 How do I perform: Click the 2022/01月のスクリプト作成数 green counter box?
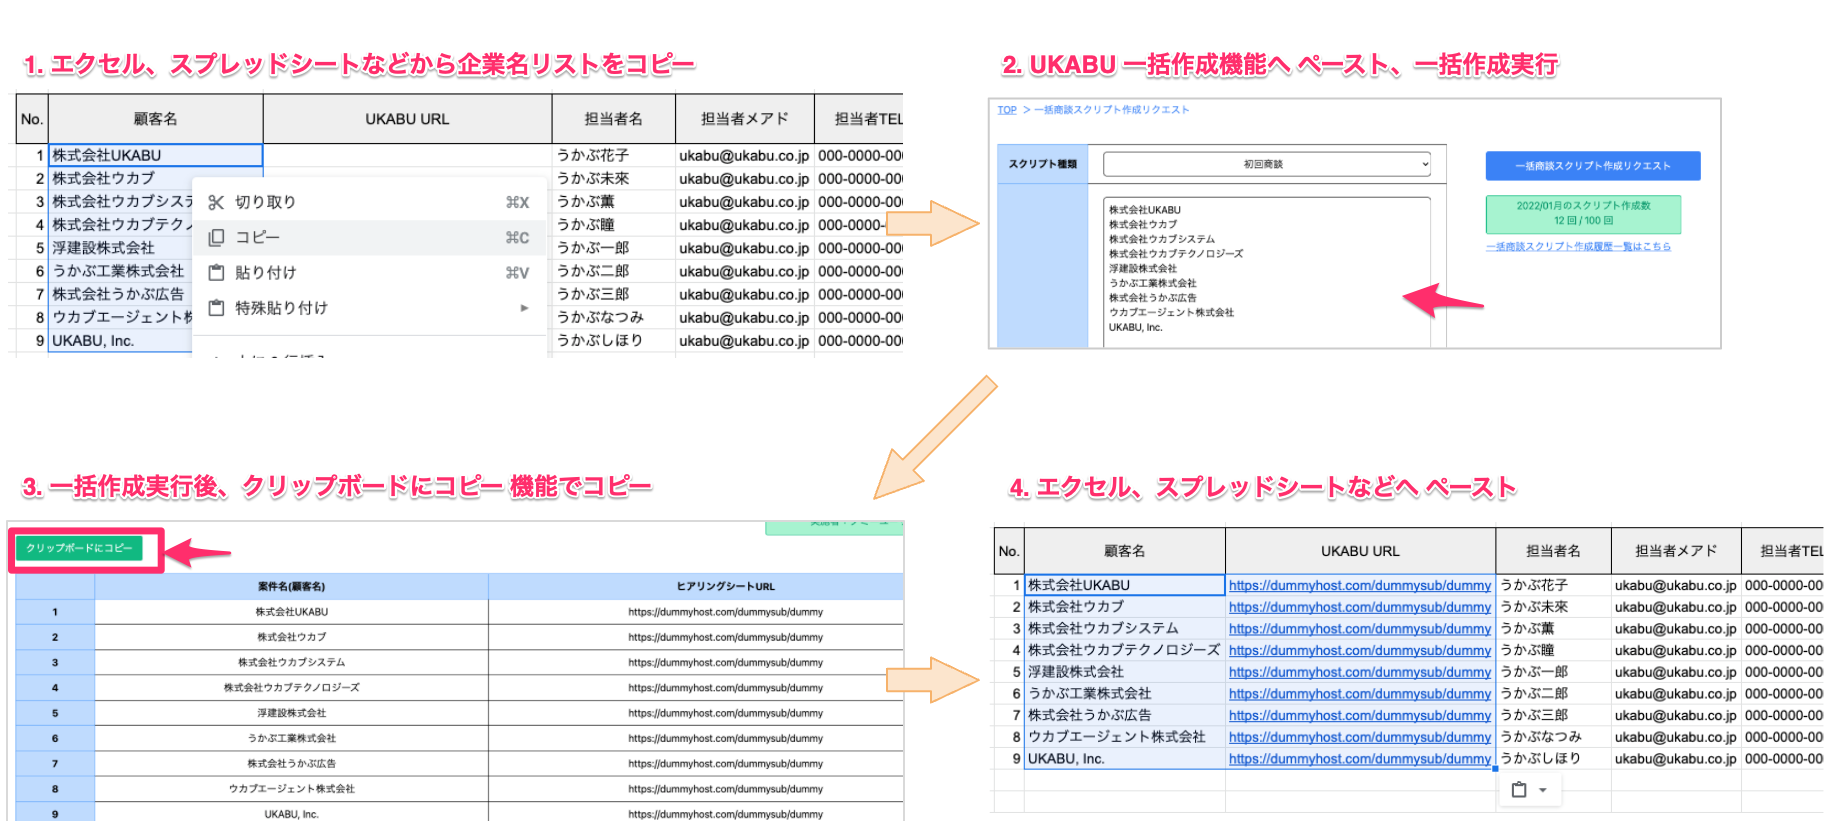coord(1583,214)
